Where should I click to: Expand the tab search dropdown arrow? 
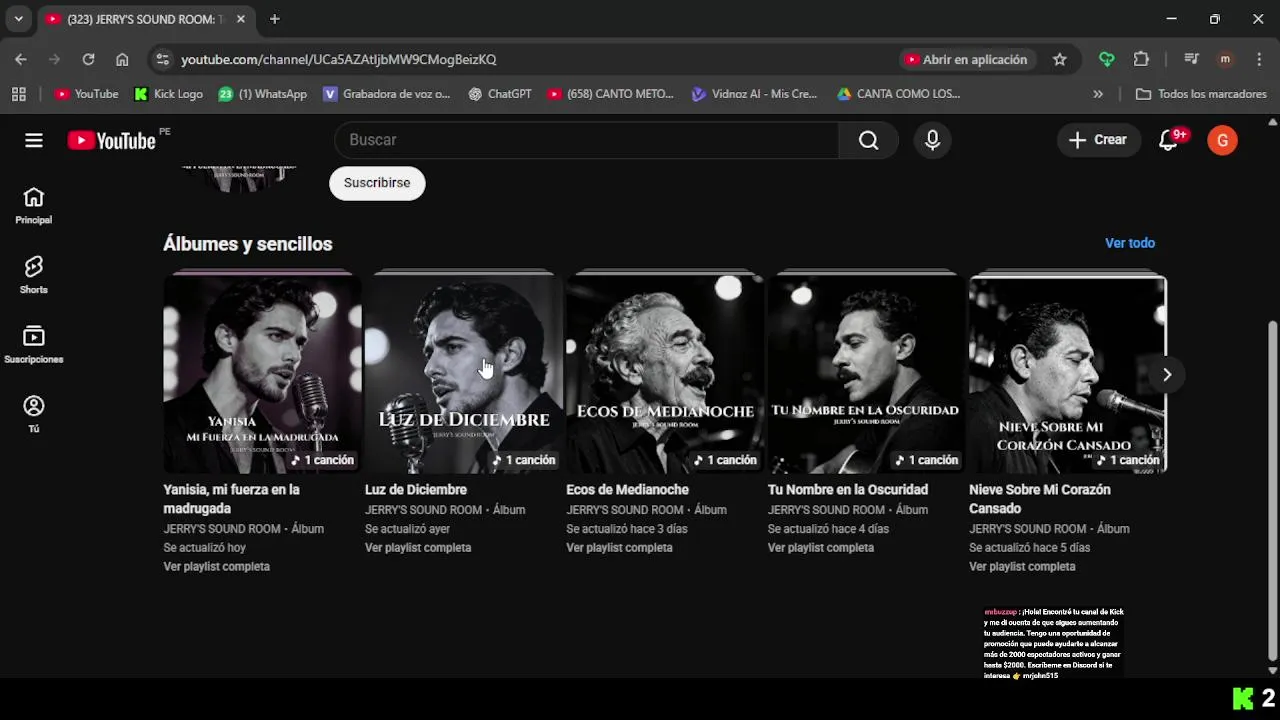[x=18, y=19]
